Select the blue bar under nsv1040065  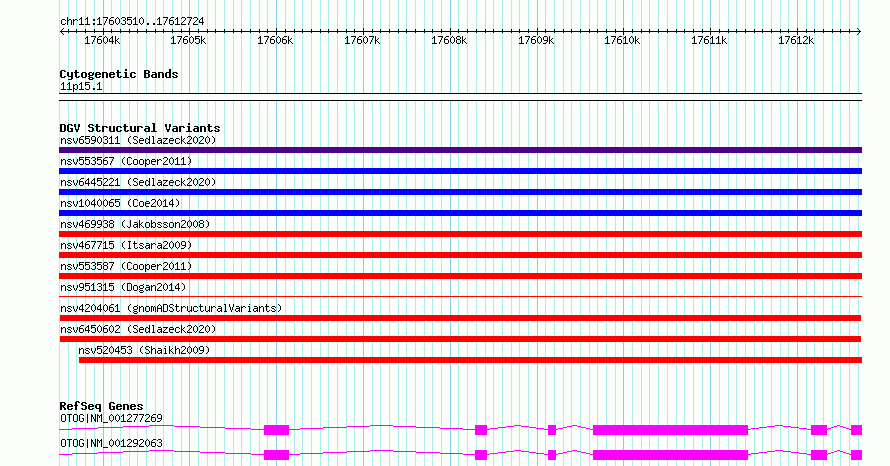coord(460,213)
